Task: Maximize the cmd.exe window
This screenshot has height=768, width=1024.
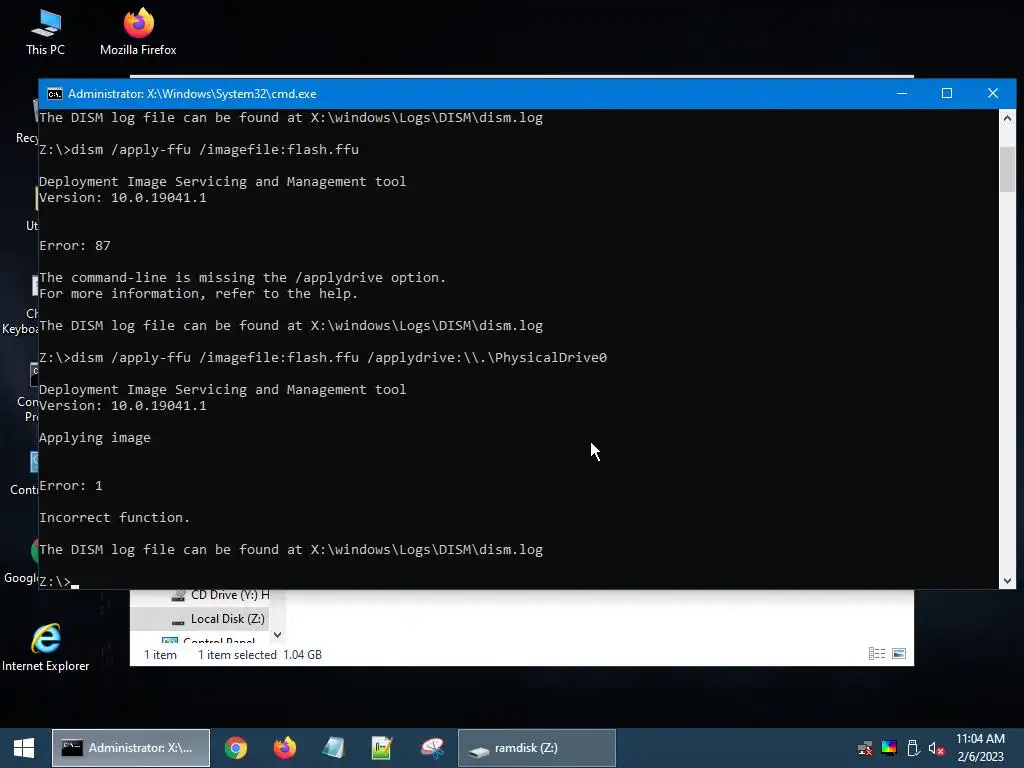Action: [x=947, y=93]
